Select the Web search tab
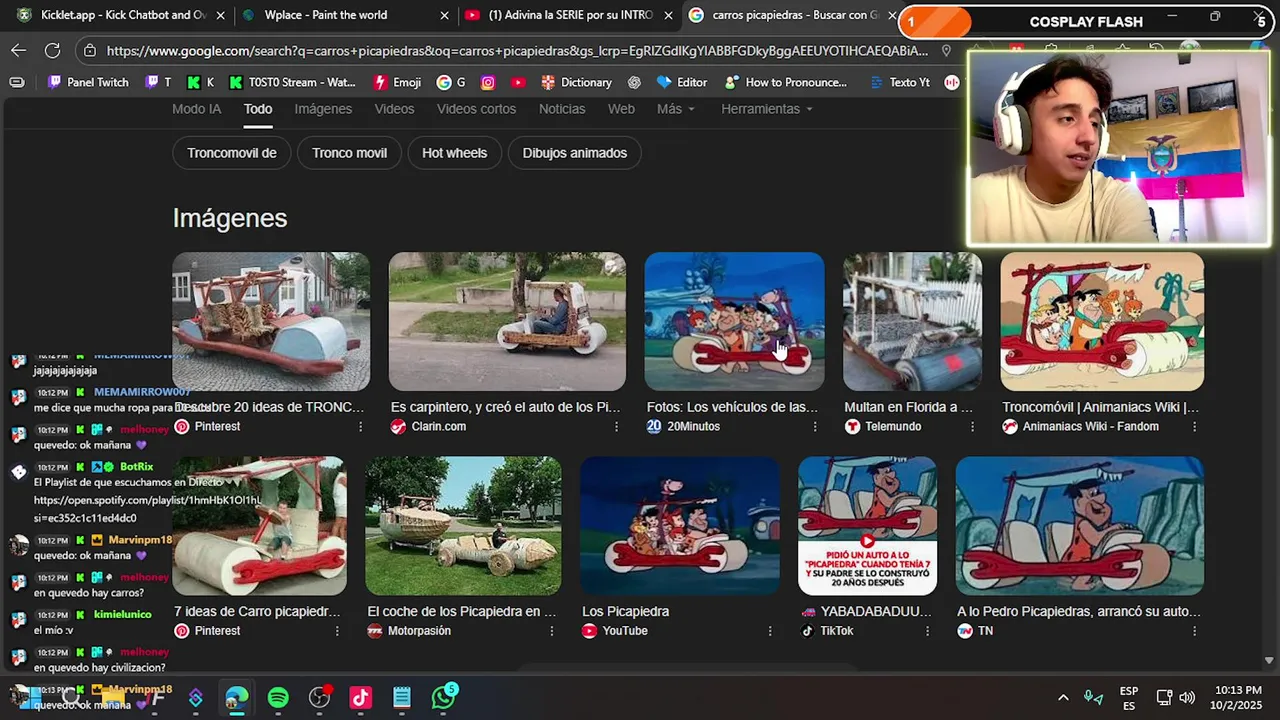 point(621,109)
